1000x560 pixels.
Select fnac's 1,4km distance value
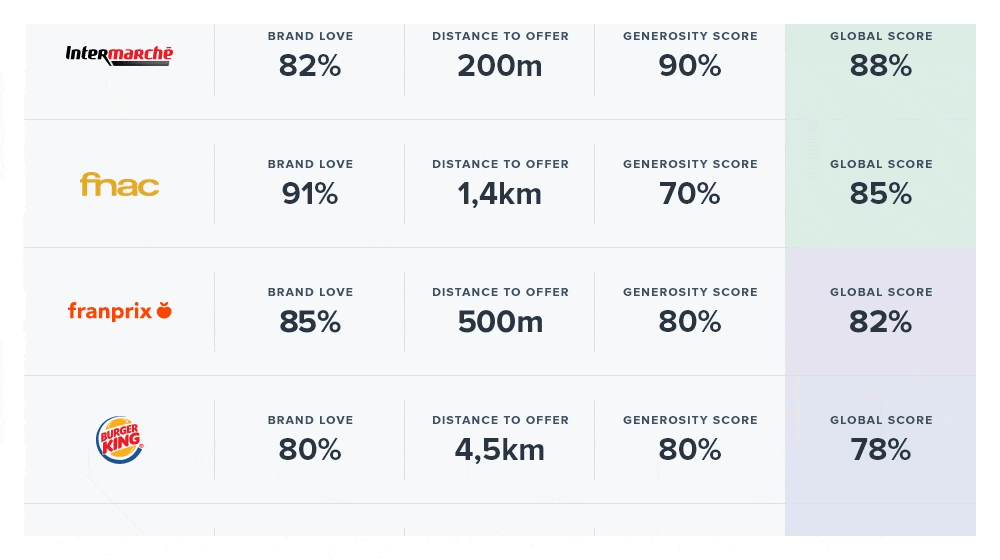[500, 194]
